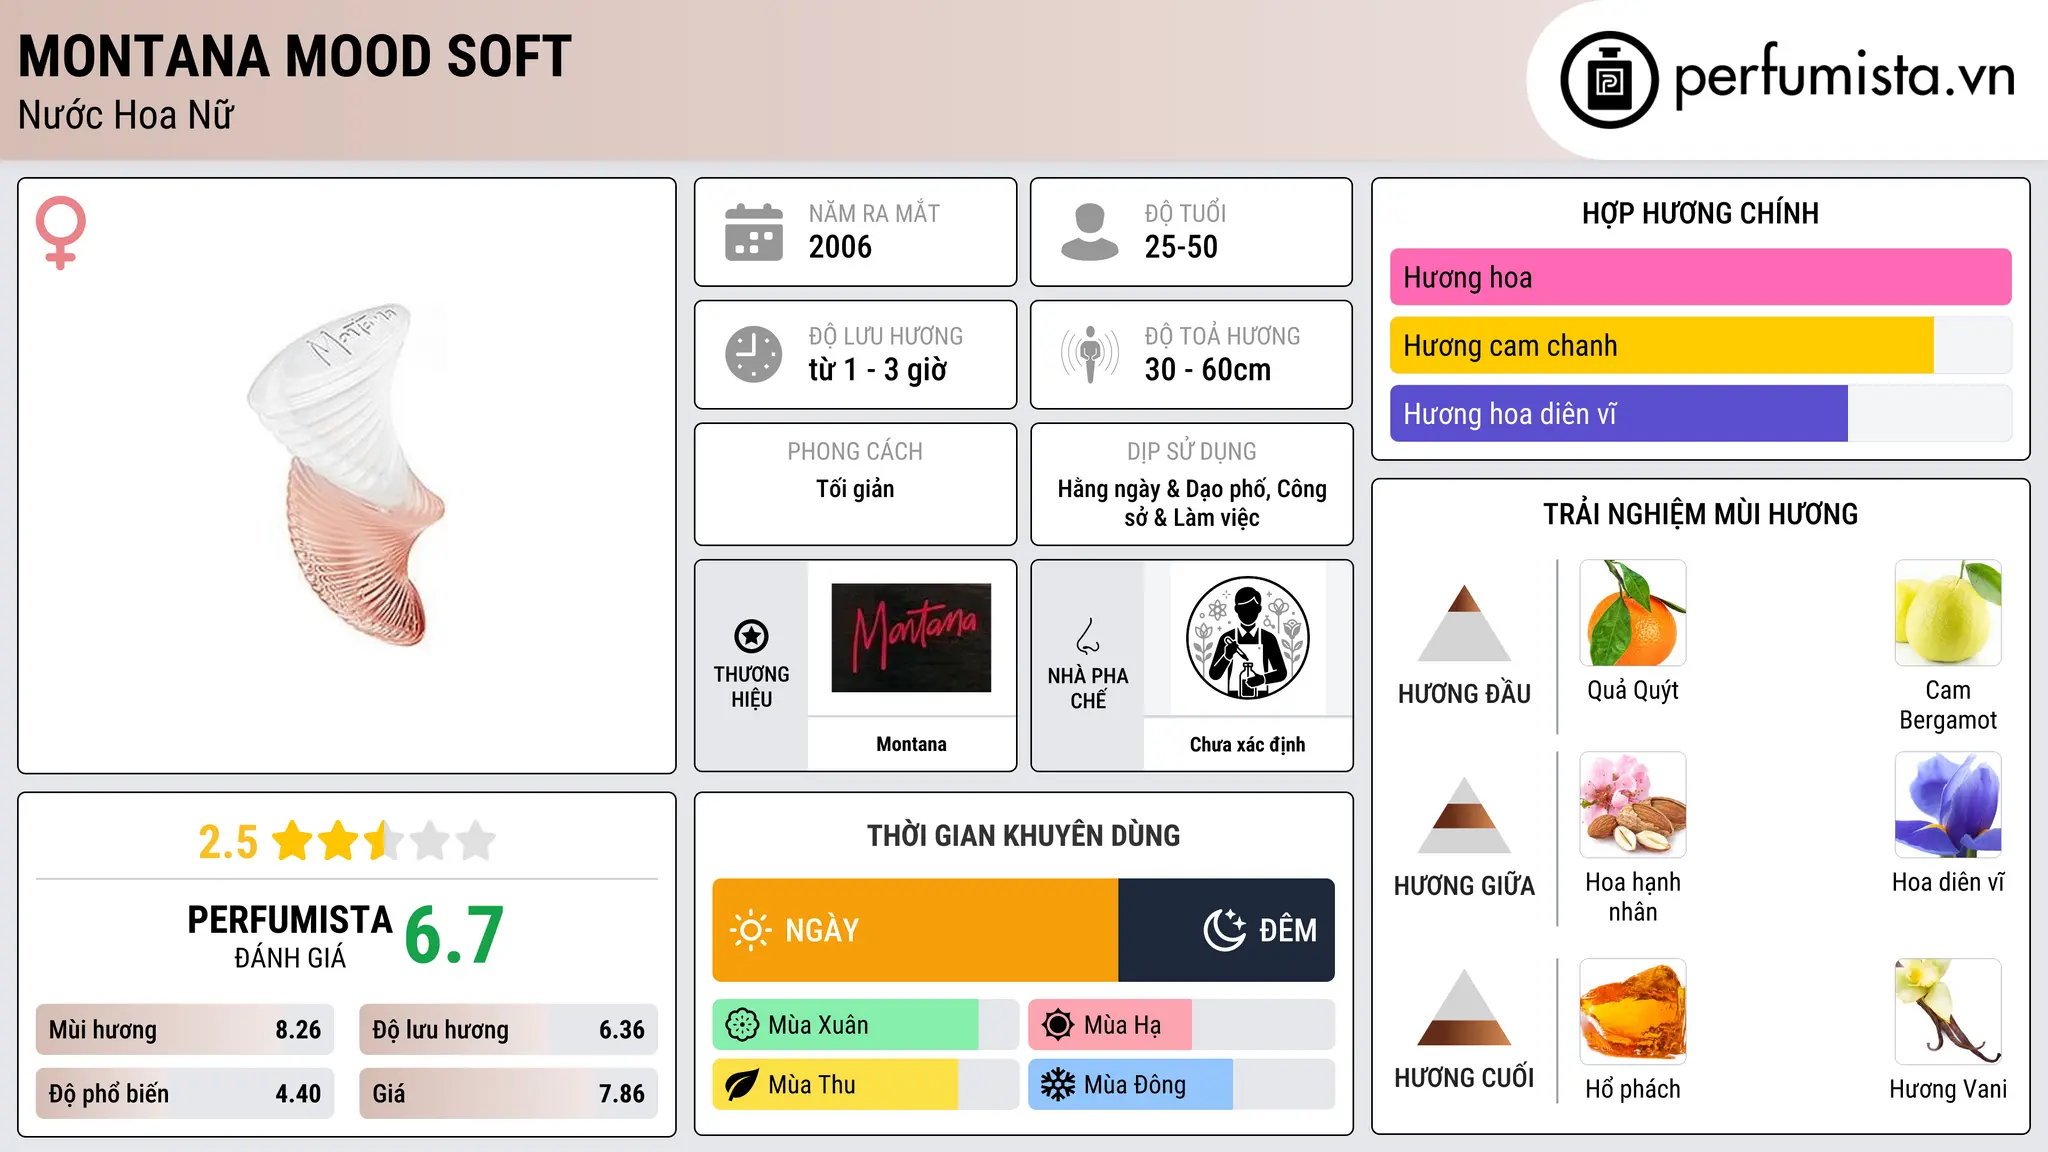Click the Giá 7.86 score row
Image resolution: width=2048 pixels, height=1152 pixels.
point(508,1094)
